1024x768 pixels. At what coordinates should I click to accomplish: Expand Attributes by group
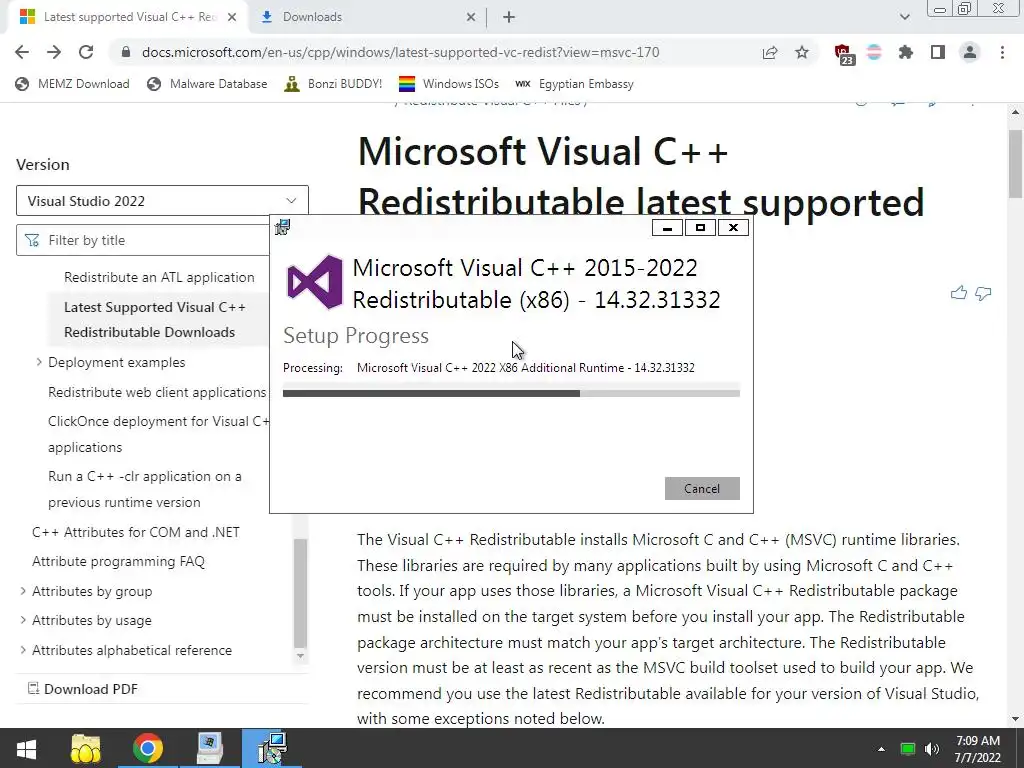coord(24,591)
